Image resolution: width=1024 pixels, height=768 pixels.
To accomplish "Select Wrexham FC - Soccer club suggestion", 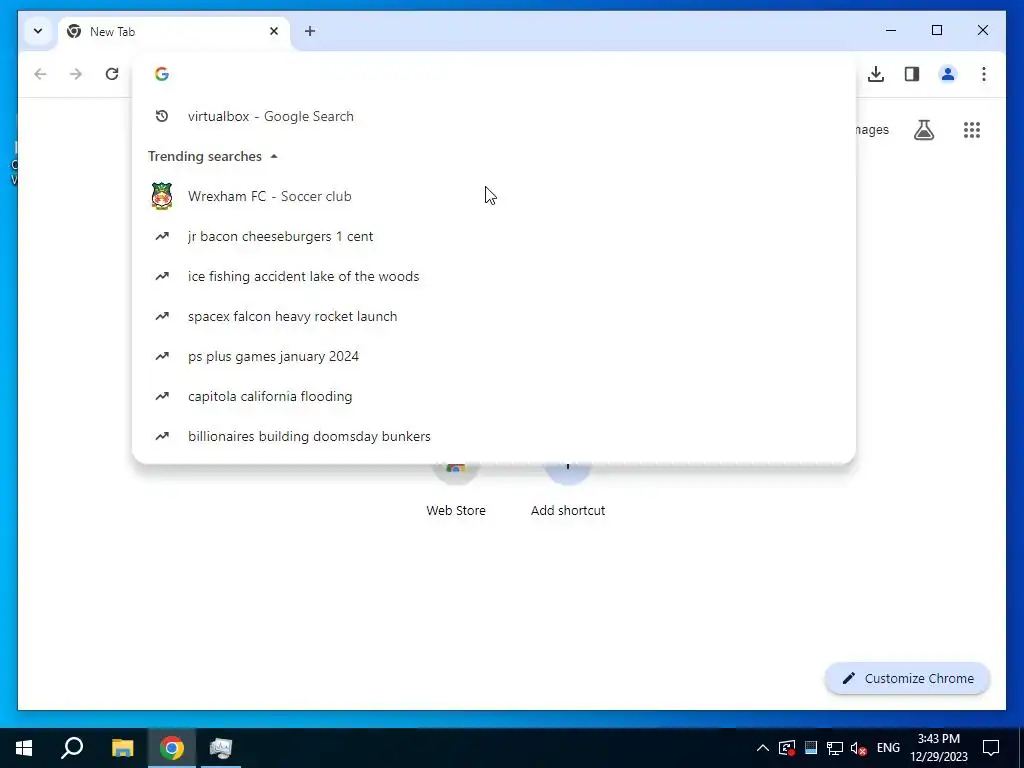I will (494, 196).
